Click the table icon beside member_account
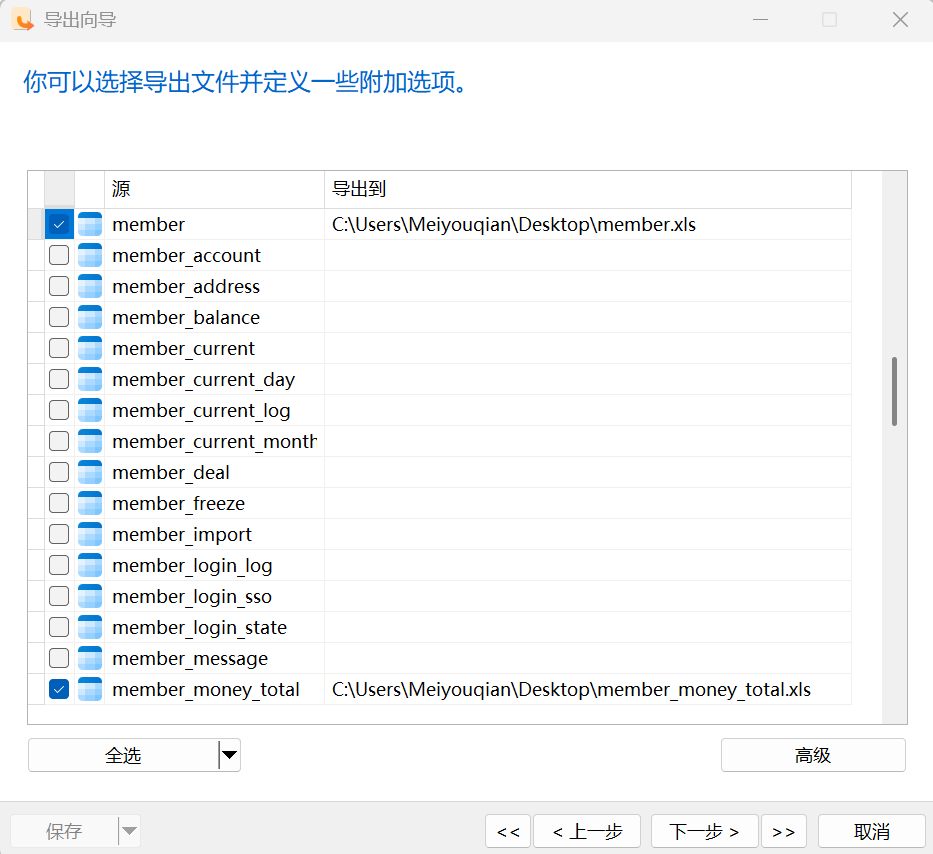This screenshot has height=854, width=933. [x=90, y=256]
